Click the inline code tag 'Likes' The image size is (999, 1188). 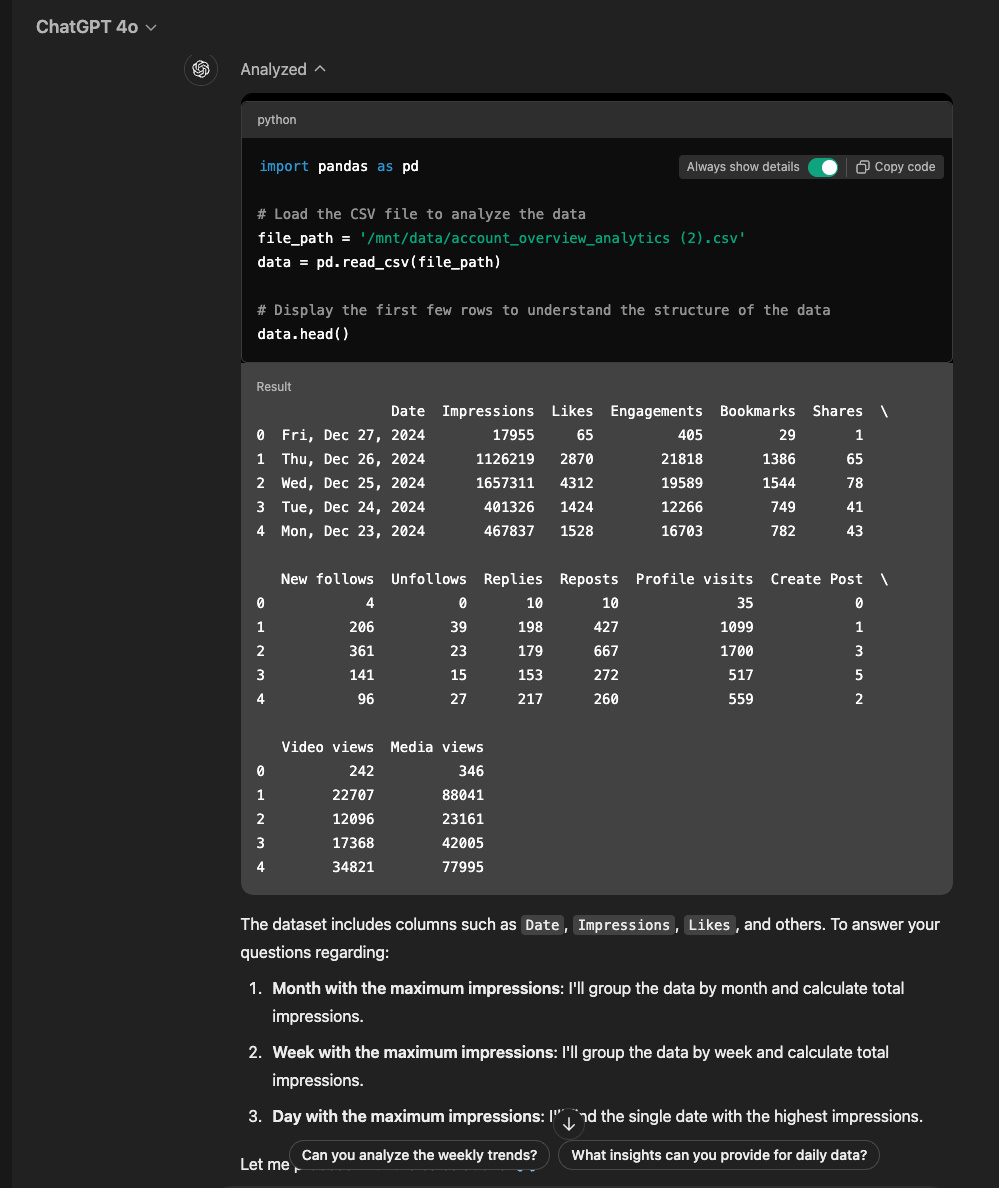coord(710,925)
